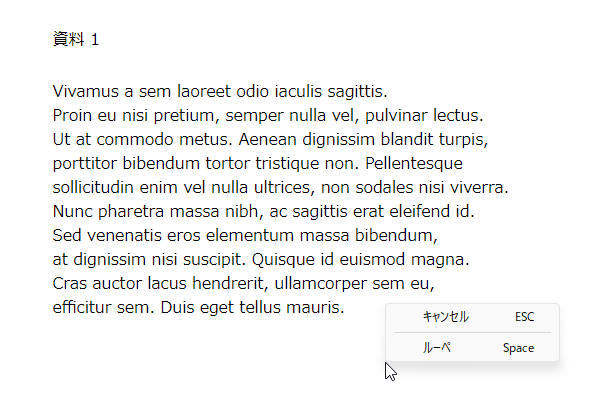Click the ESC shortcut label
600x400 pixels.
(524, 317)
